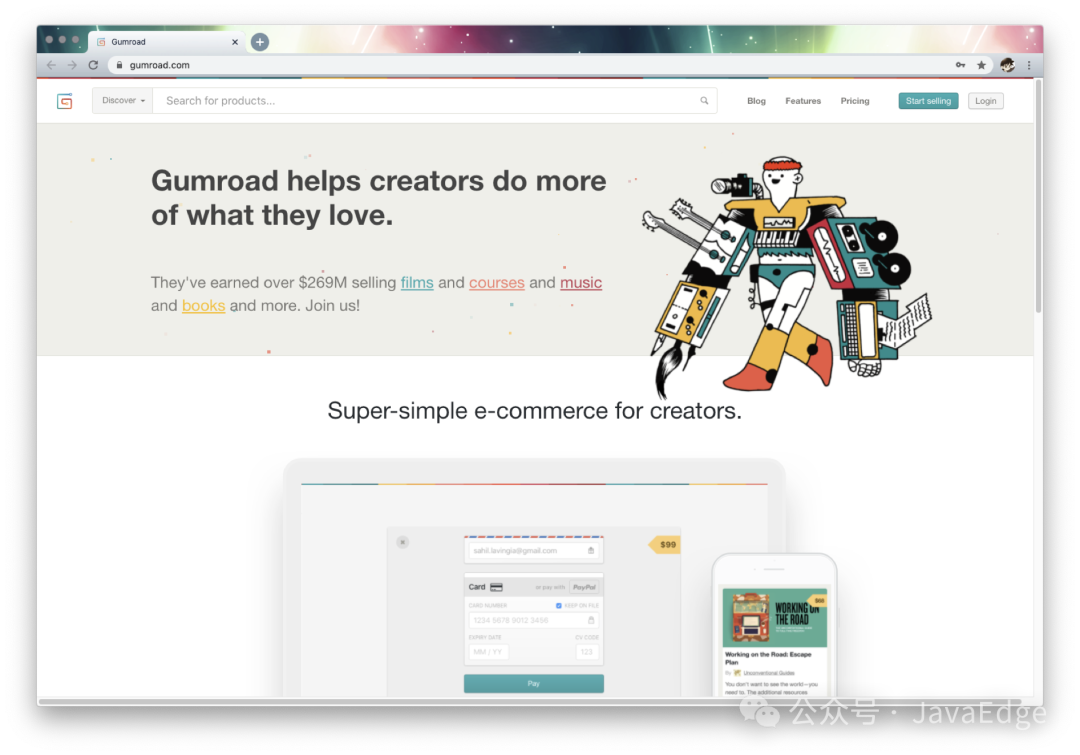This screenshot has width=1080, height=755.
Task: Follow the books link
Action: (203, 305)
